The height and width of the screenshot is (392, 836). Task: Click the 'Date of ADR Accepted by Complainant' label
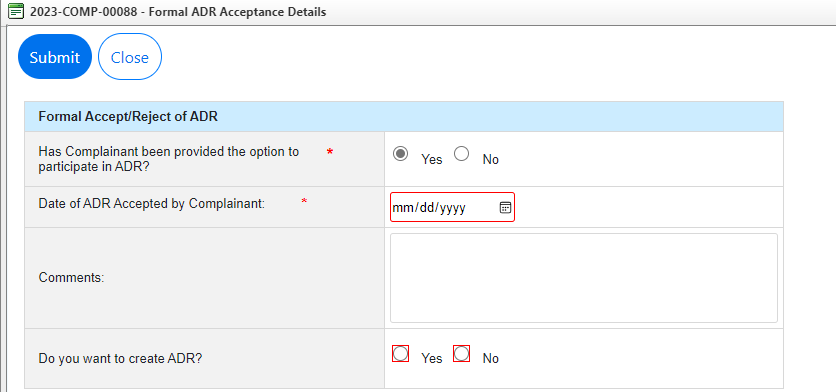(152, 203)
